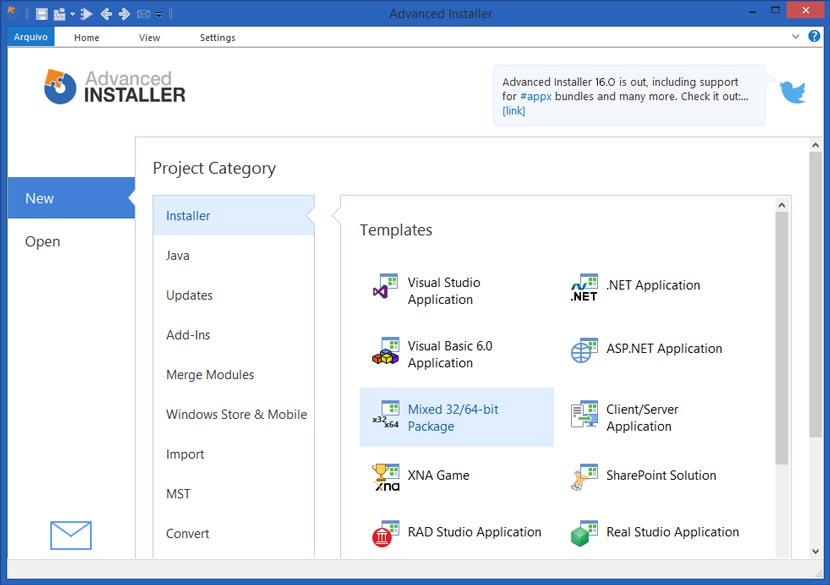Click the RAD Studio Application icon
Viewport: 830px width, 585px height.
click(386, 532)
